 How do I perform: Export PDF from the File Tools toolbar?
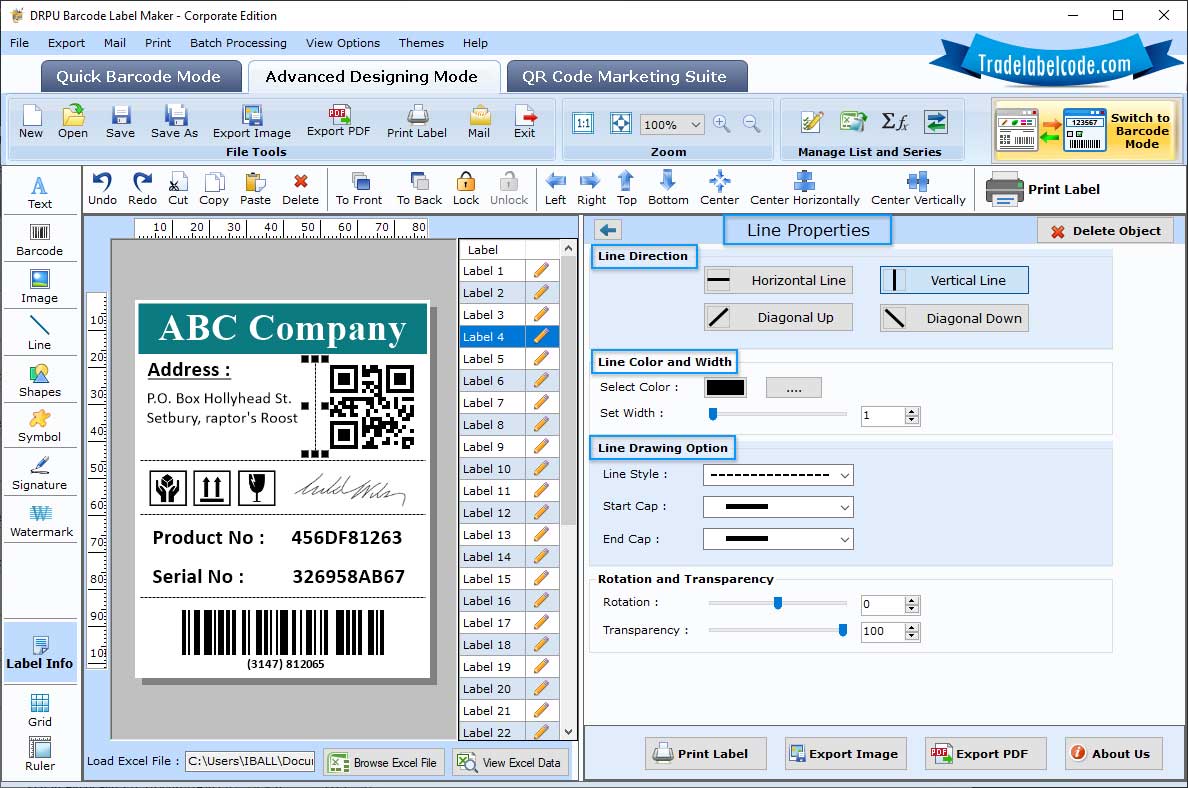click(338, 121)
